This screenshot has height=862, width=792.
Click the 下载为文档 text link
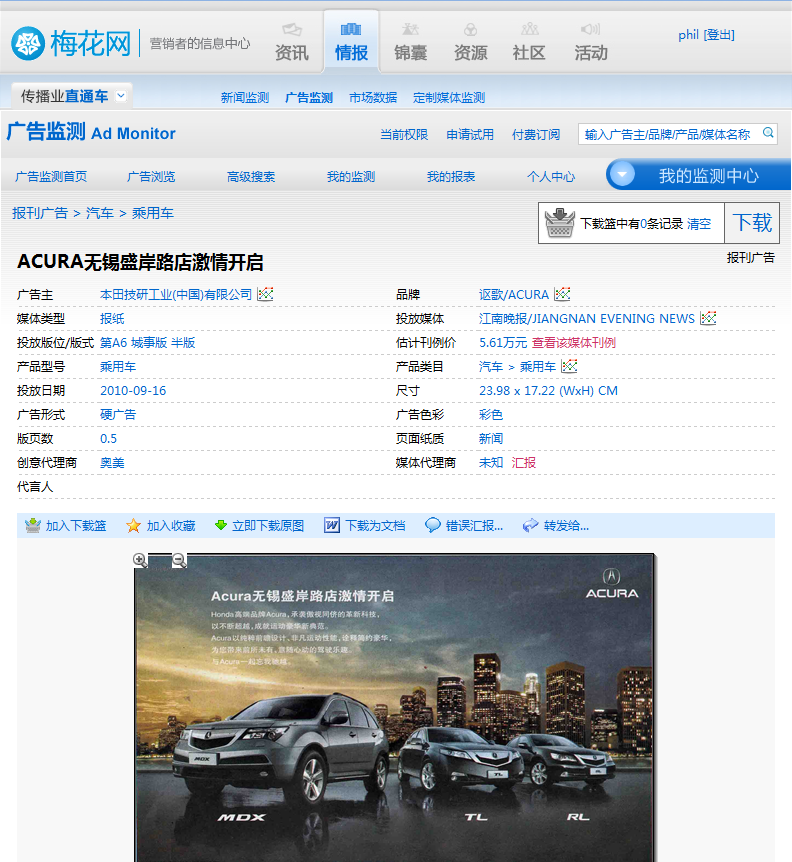pos(375,526)
